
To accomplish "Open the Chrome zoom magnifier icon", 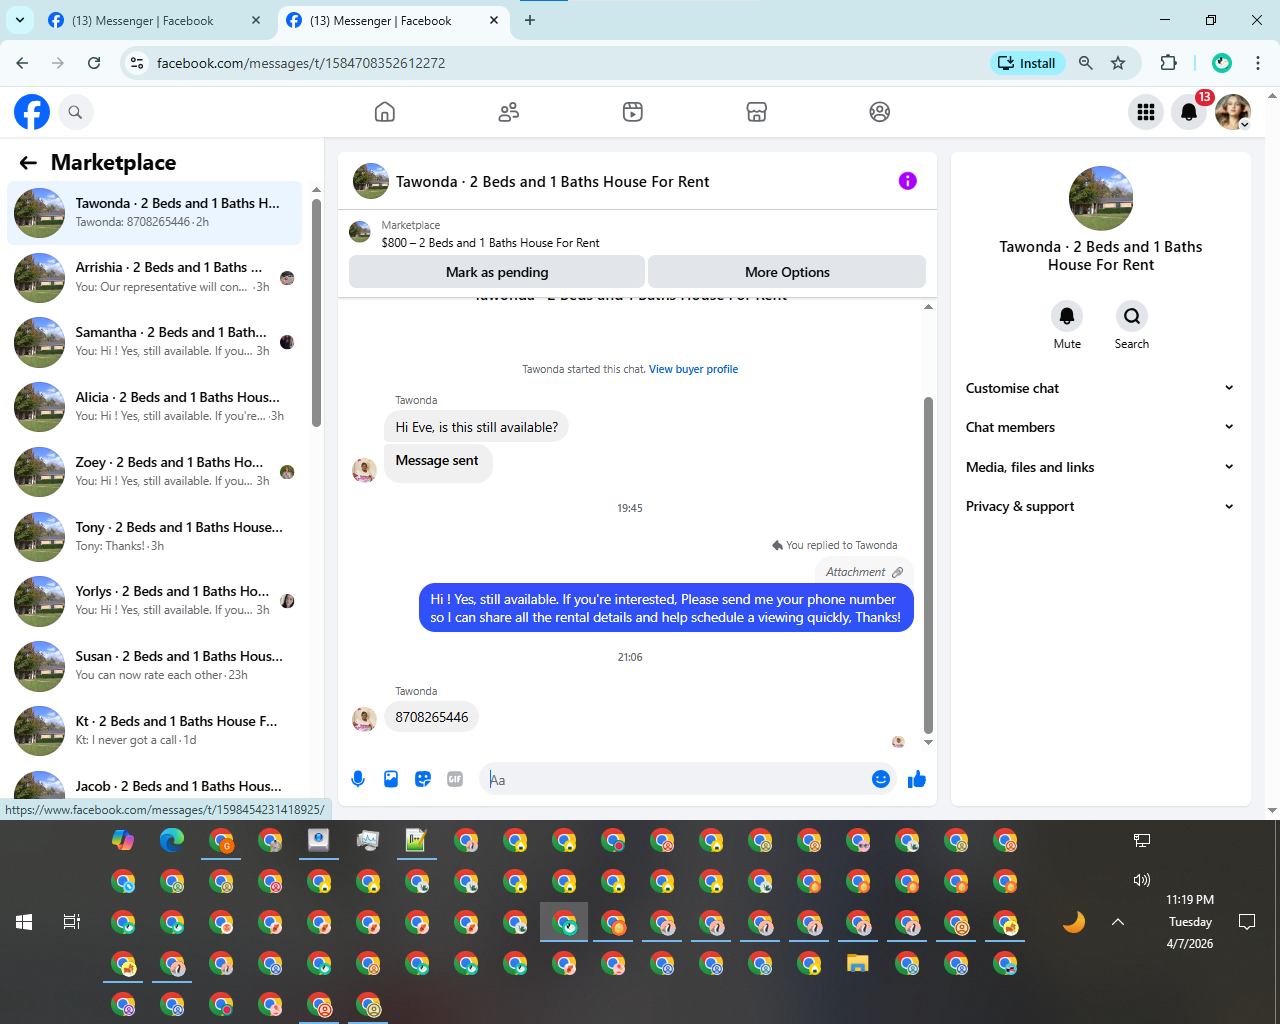I will [1086, 63].
